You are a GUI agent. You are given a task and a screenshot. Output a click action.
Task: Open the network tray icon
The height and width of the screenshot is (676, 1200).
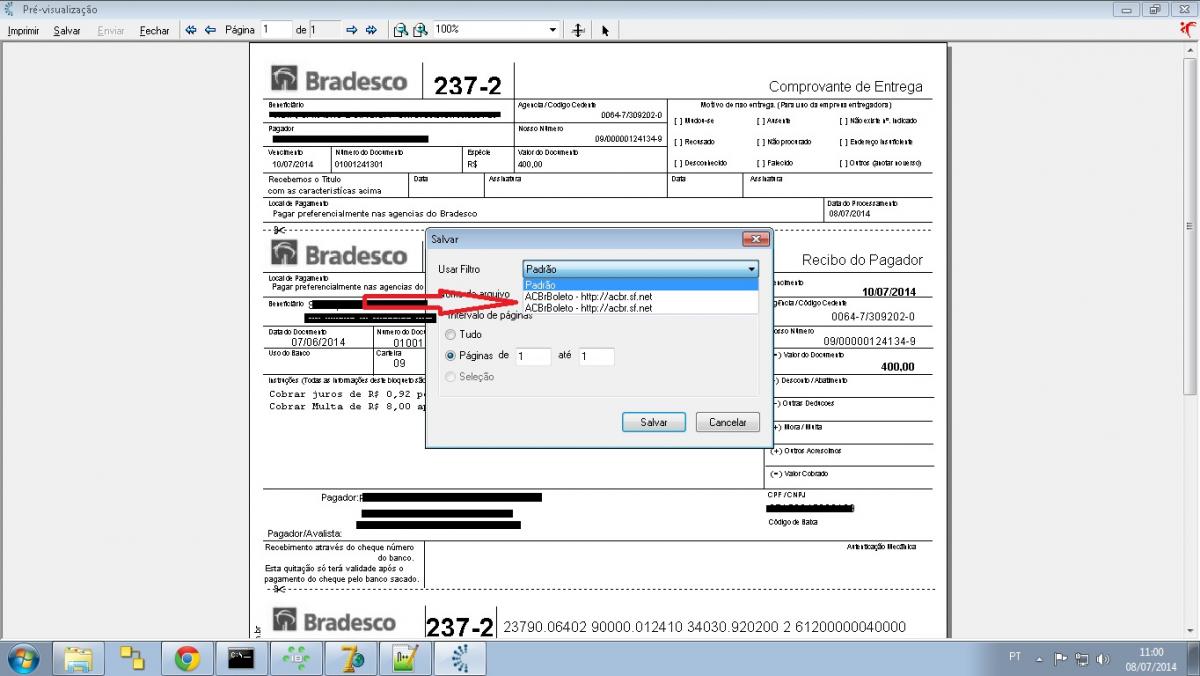point(1082,658)
